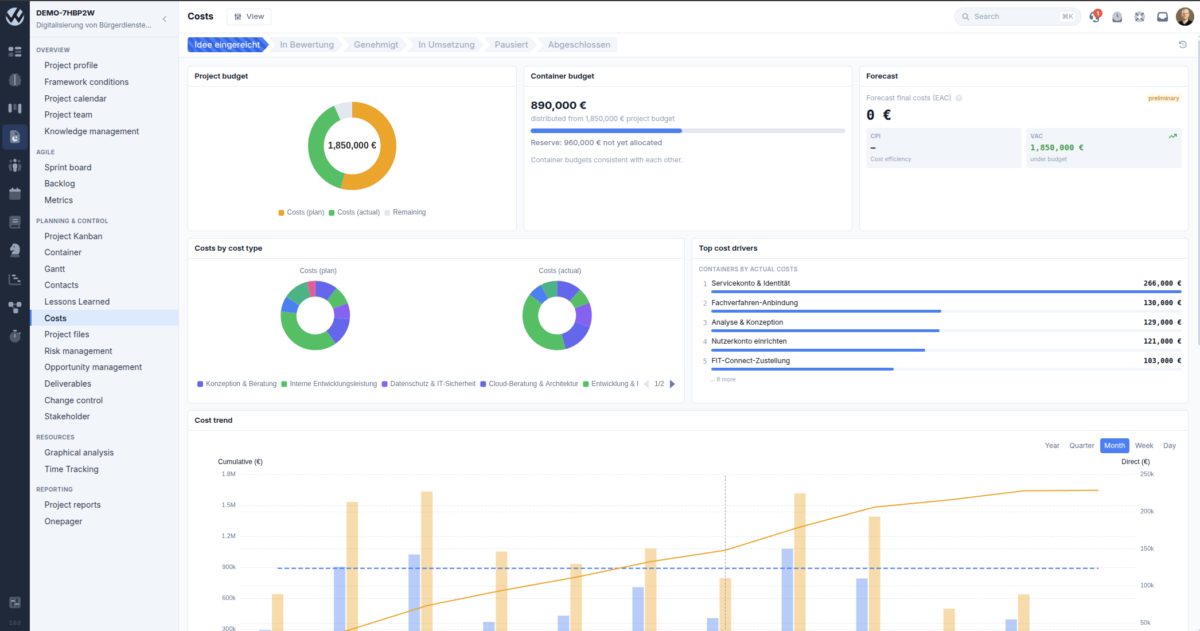Expand the '... 8 more' cost drivers link
Screen dimensions: 1200x631
point(723,379)
